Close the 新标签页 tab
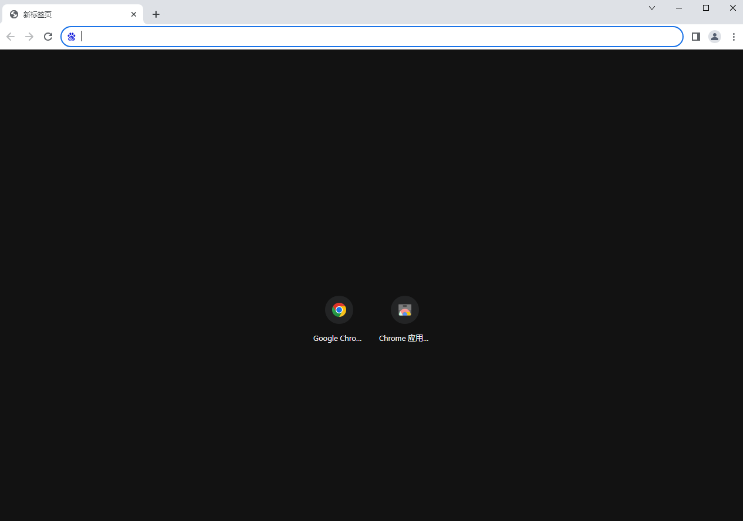 [x=134, y=14]
